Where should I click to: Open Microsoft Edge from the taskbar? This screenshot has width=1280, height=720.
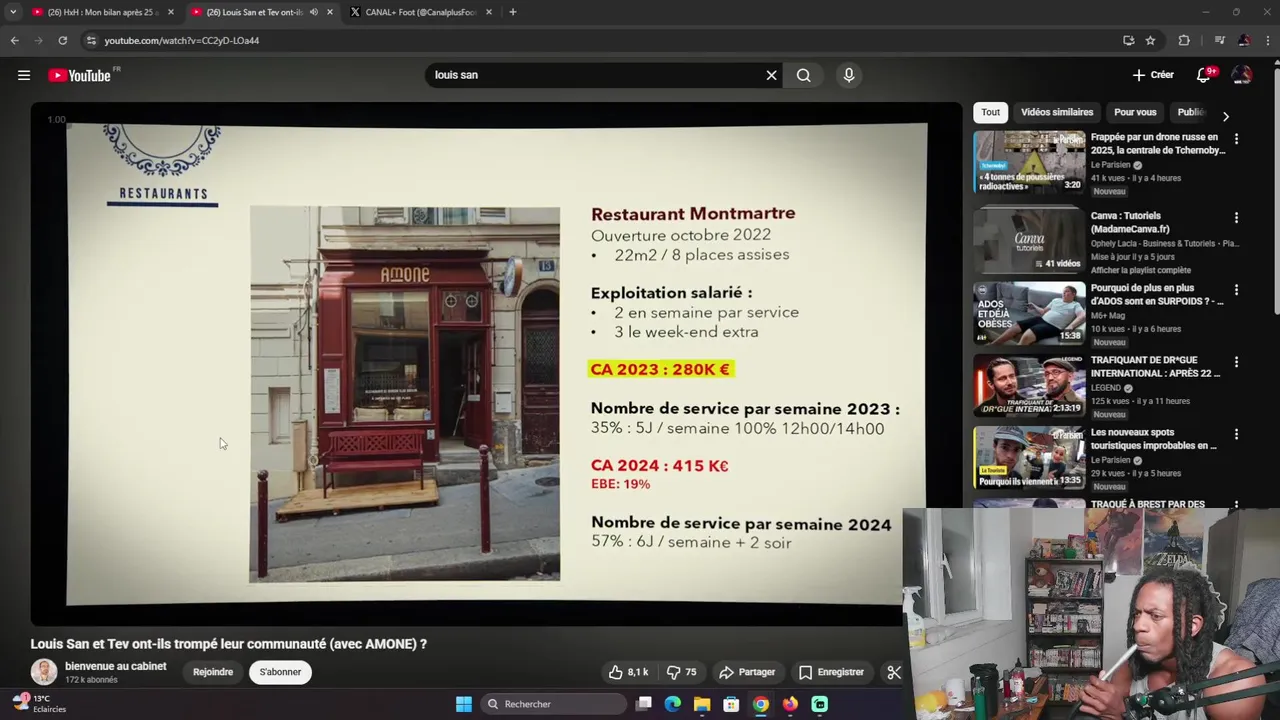tap(673, 704)
